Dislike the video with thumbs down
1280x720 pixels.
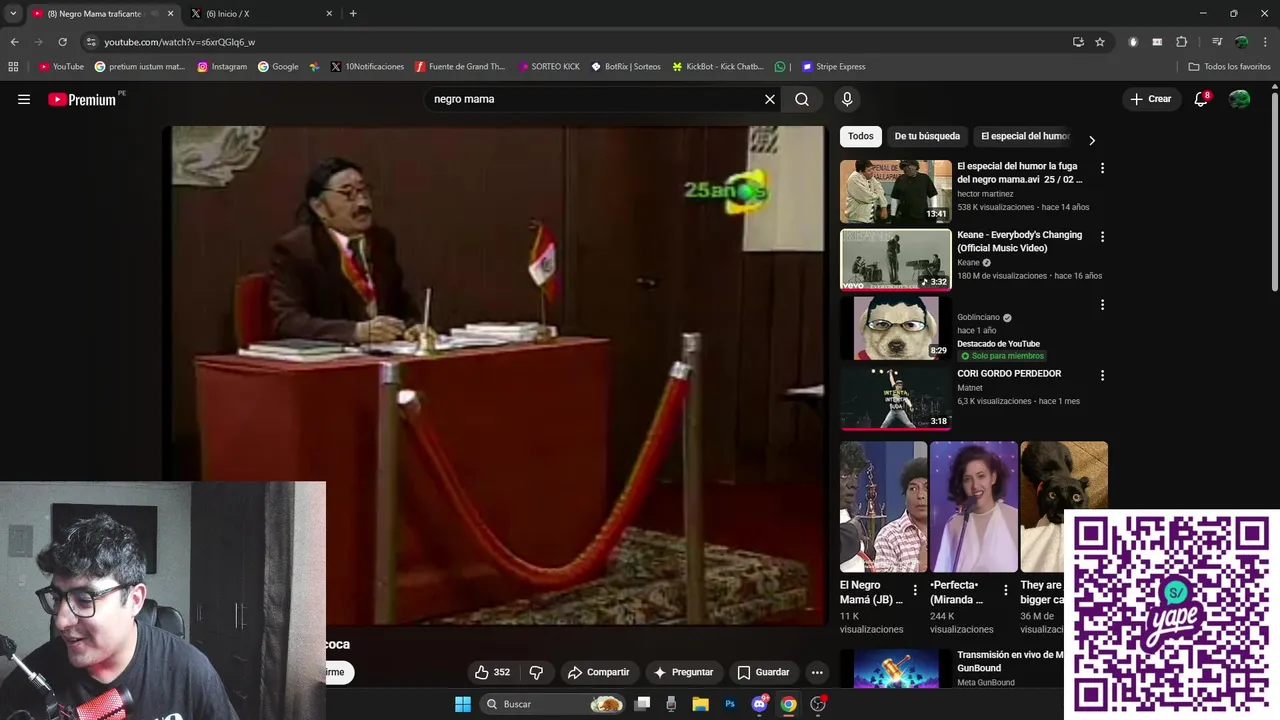coord(536,672)
